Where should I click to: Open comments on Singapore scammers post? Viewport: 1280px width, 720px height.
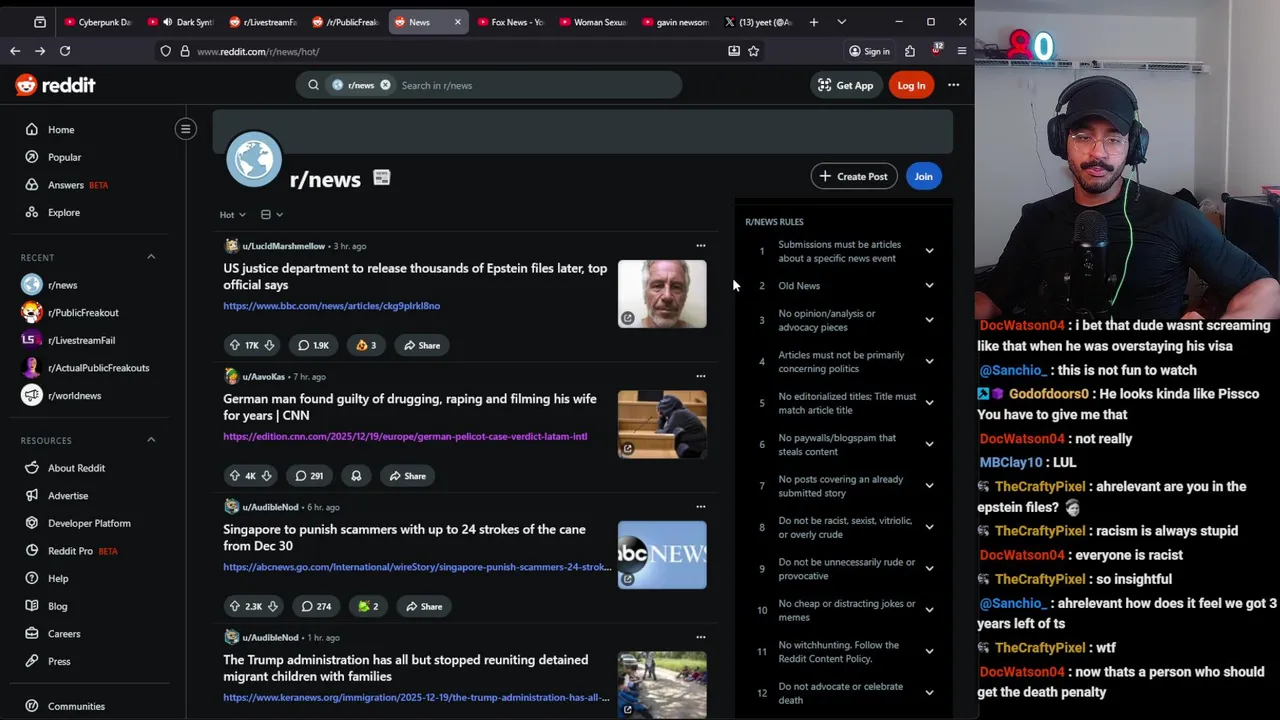[x=316, y=606]
